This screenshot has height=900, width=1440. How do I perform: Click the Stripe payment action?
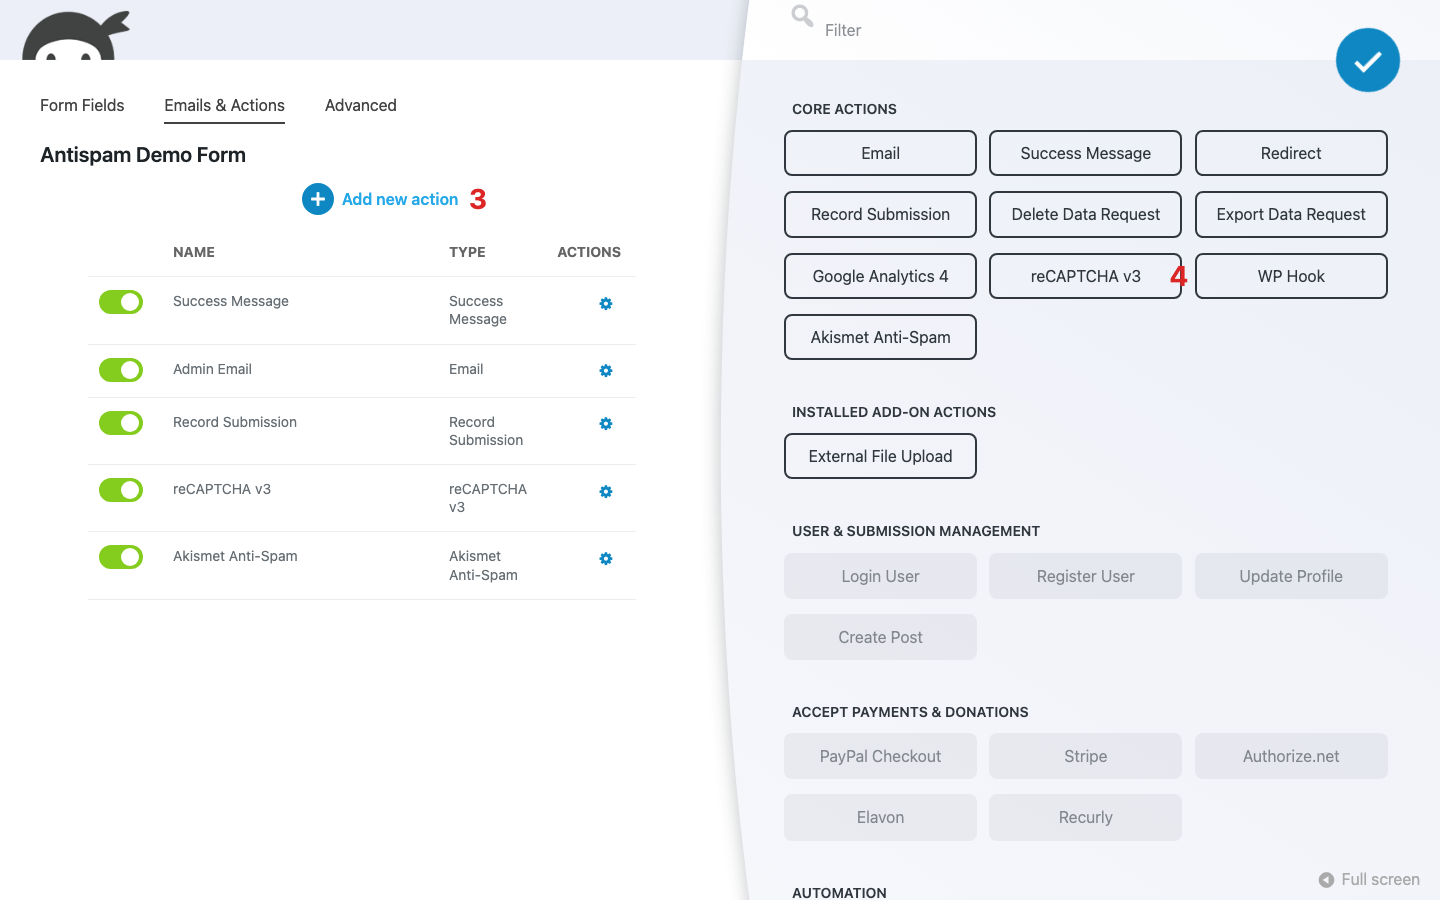coord(1085,756)
